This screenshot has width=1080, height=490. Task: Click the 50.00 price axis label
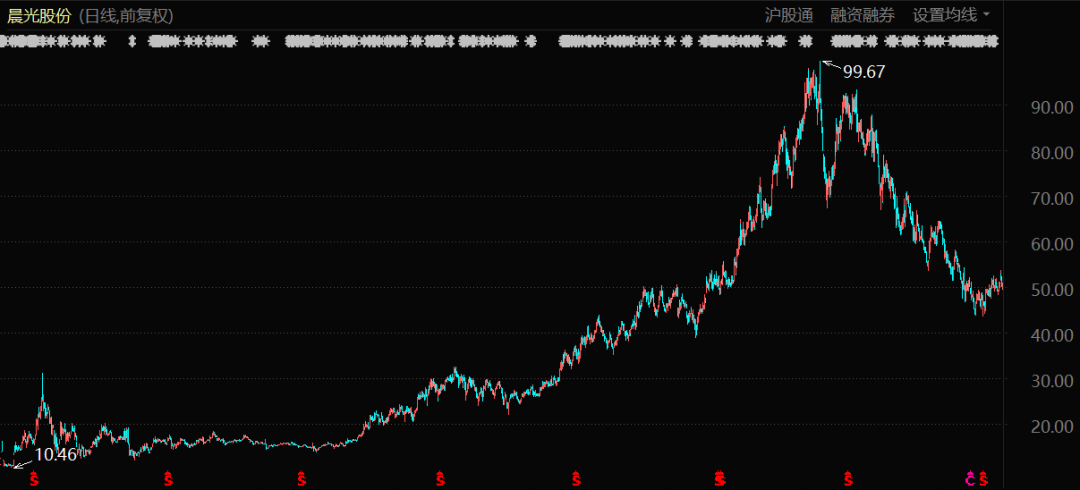1052,289
